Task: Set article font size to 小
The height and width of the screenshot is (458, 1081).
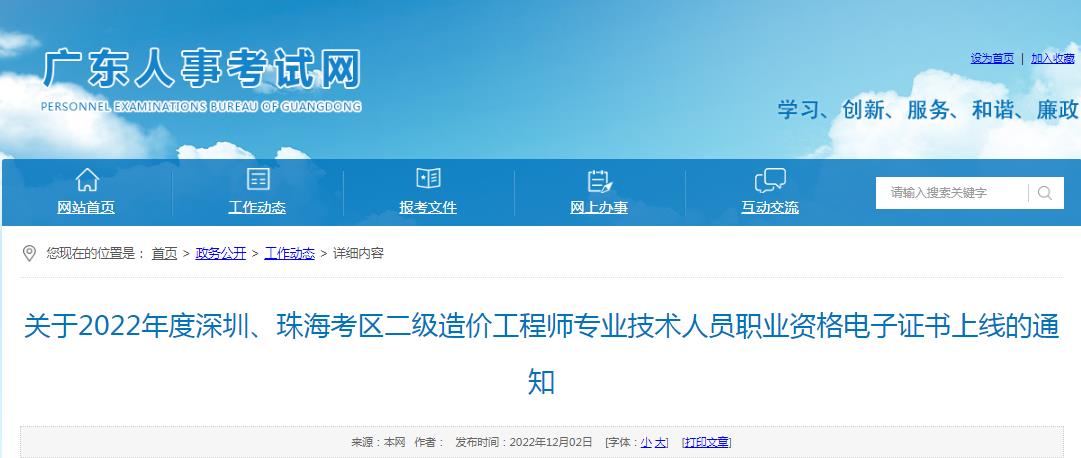Action: [x=646, y=442]
